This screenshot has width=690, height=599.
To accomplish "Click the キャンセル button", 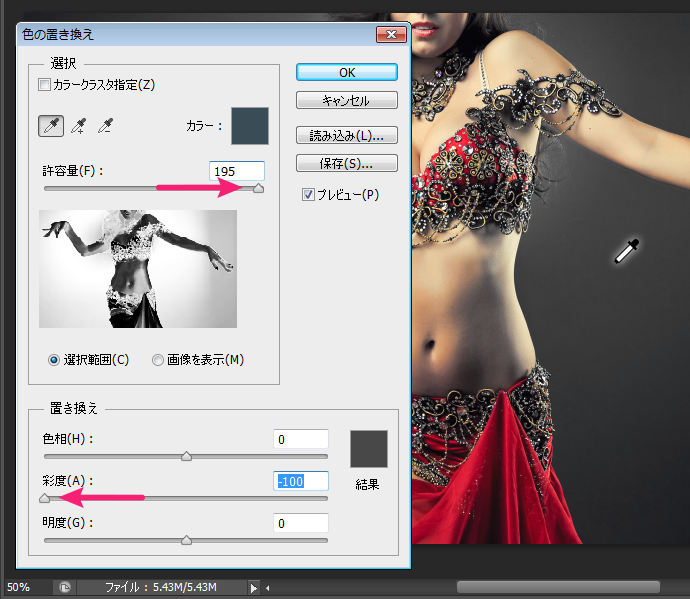I will point(346,101).
